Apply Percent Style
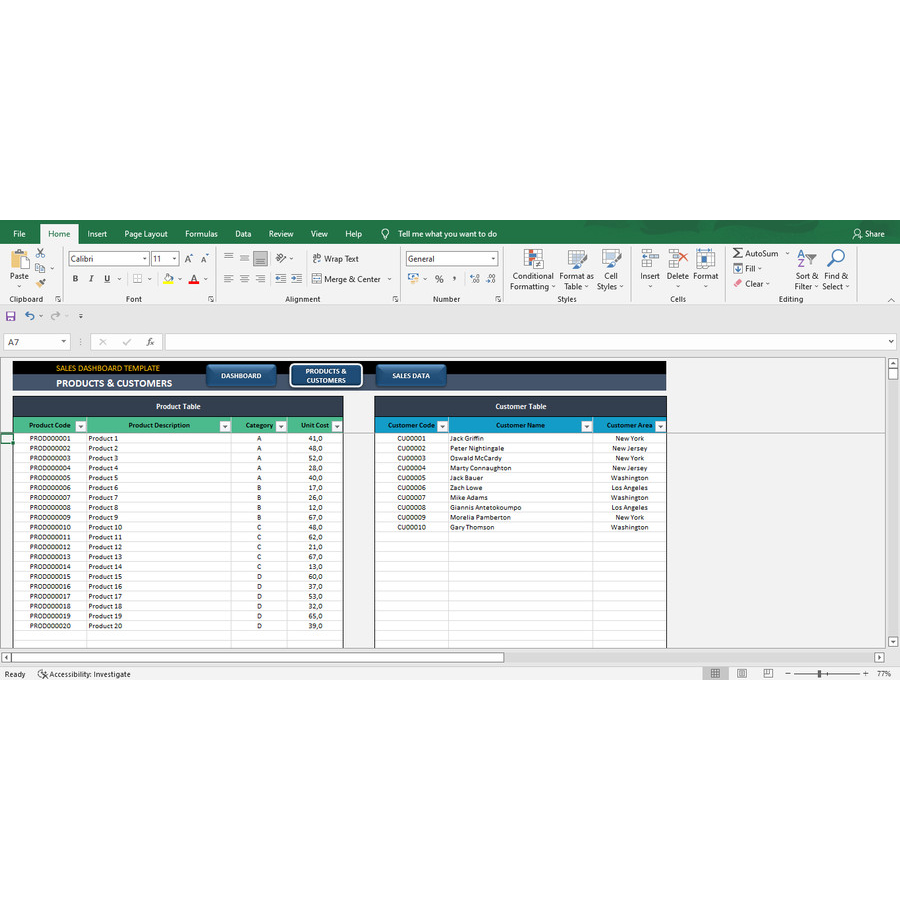Viewport: 900px width, 900px height. (439, 279)
